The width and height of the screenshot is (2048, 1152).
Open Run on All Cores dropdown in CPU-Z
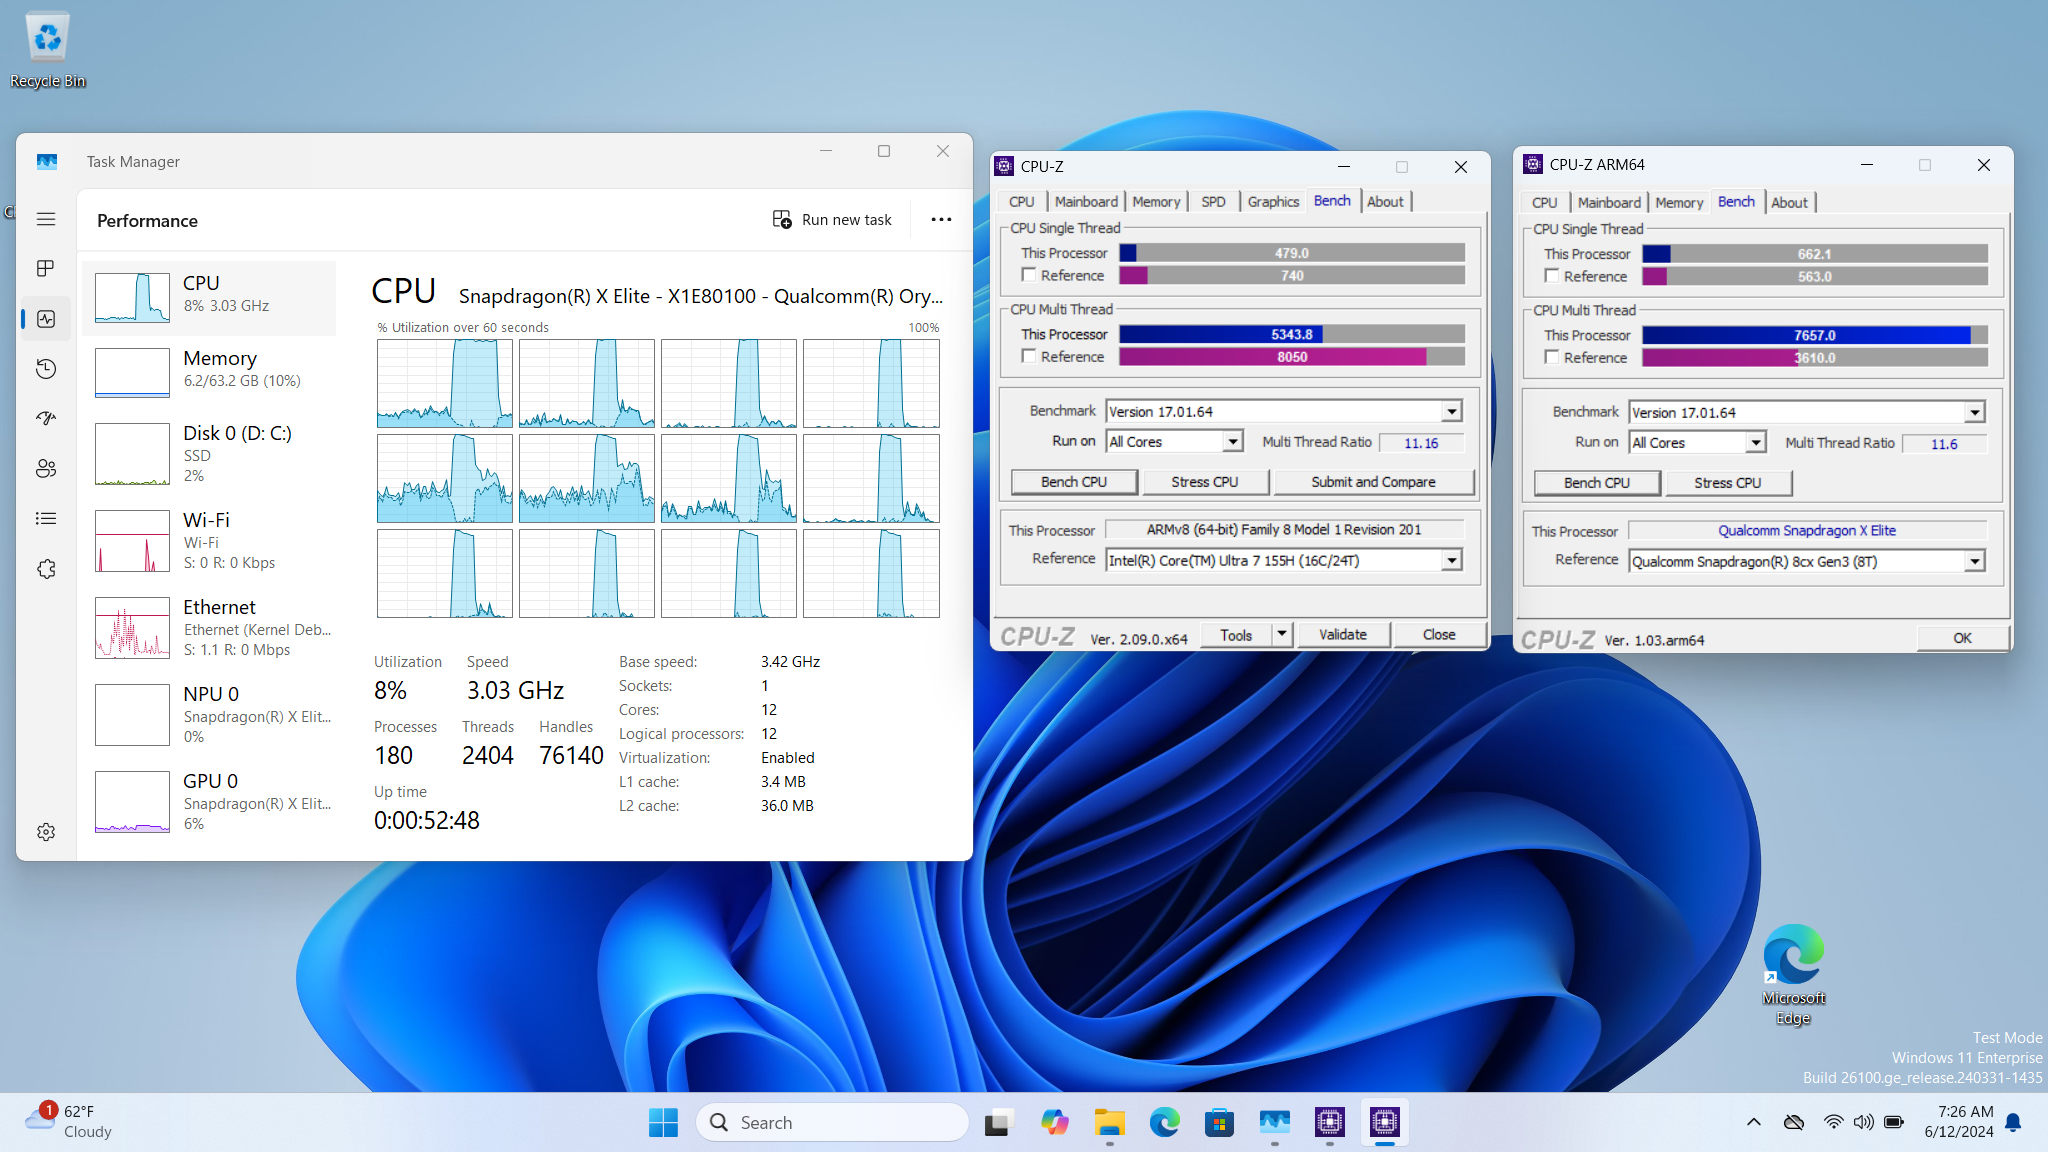point(1233,442)
